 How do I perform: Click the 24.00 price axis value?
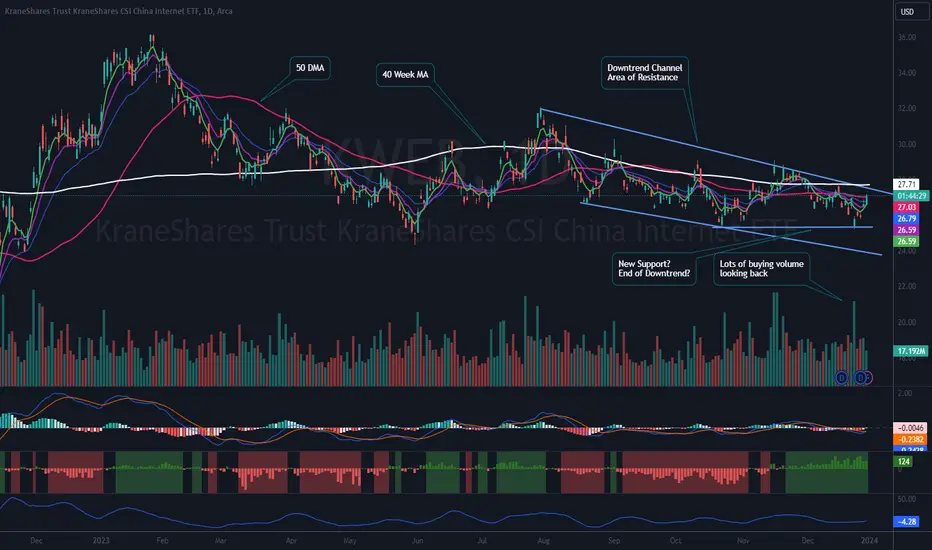(x=906, y=251)
